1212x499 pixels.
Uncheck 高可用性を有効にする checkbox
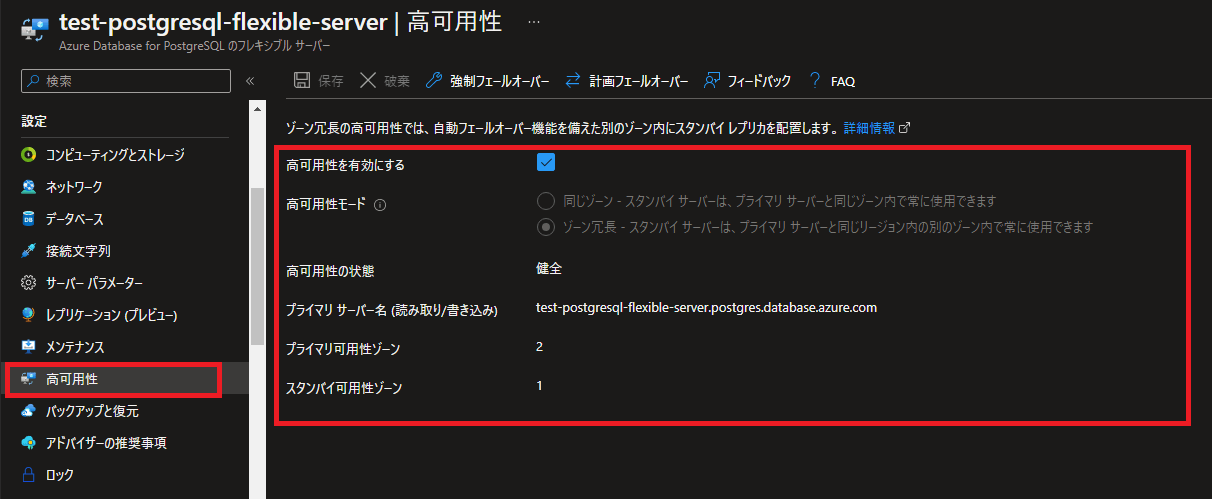[x=546, y=162]
